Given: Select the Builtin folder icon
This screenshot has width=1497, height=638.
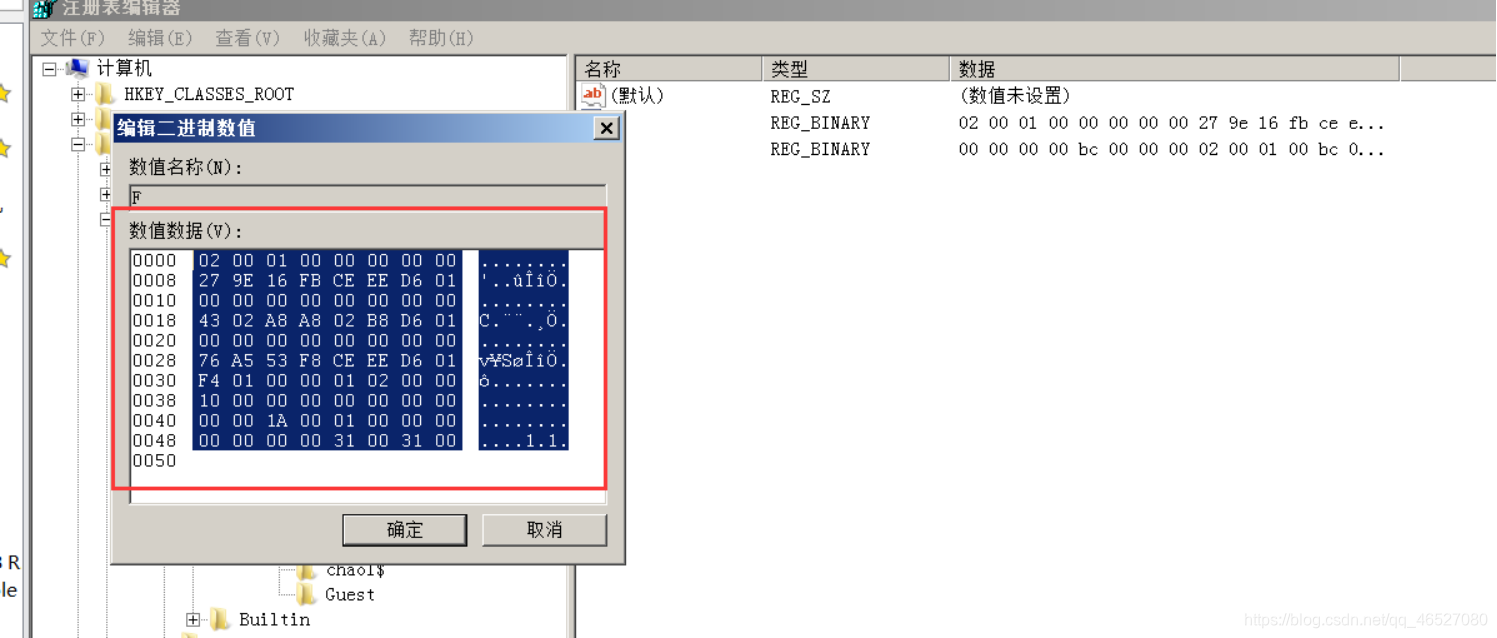Looking at the screenshot, I should (220, 620).
